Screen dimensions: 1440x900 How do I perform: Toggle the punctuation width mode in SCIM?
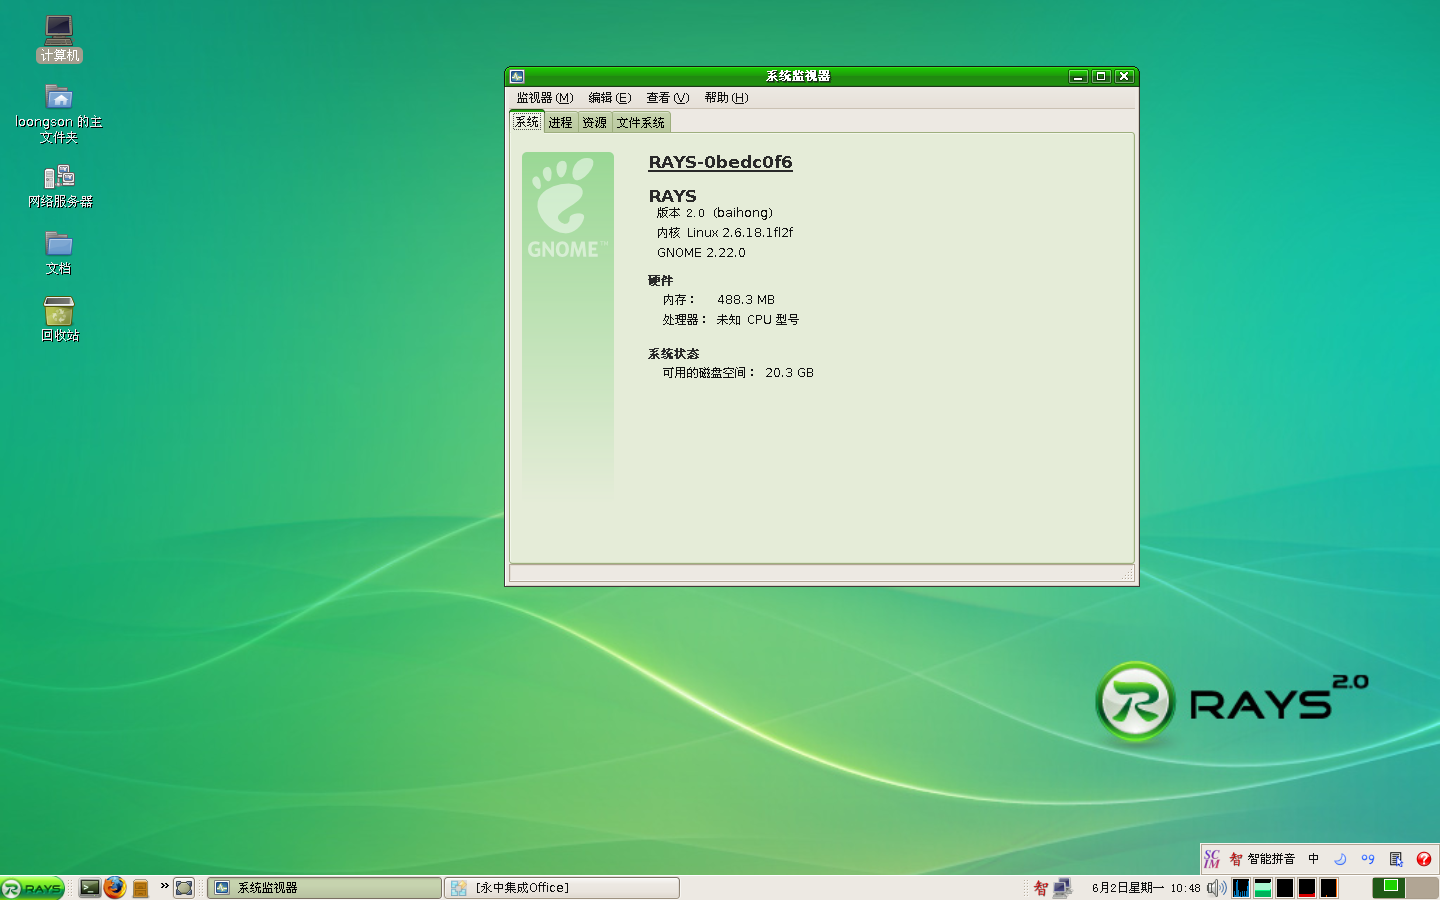click(1368, 859)
